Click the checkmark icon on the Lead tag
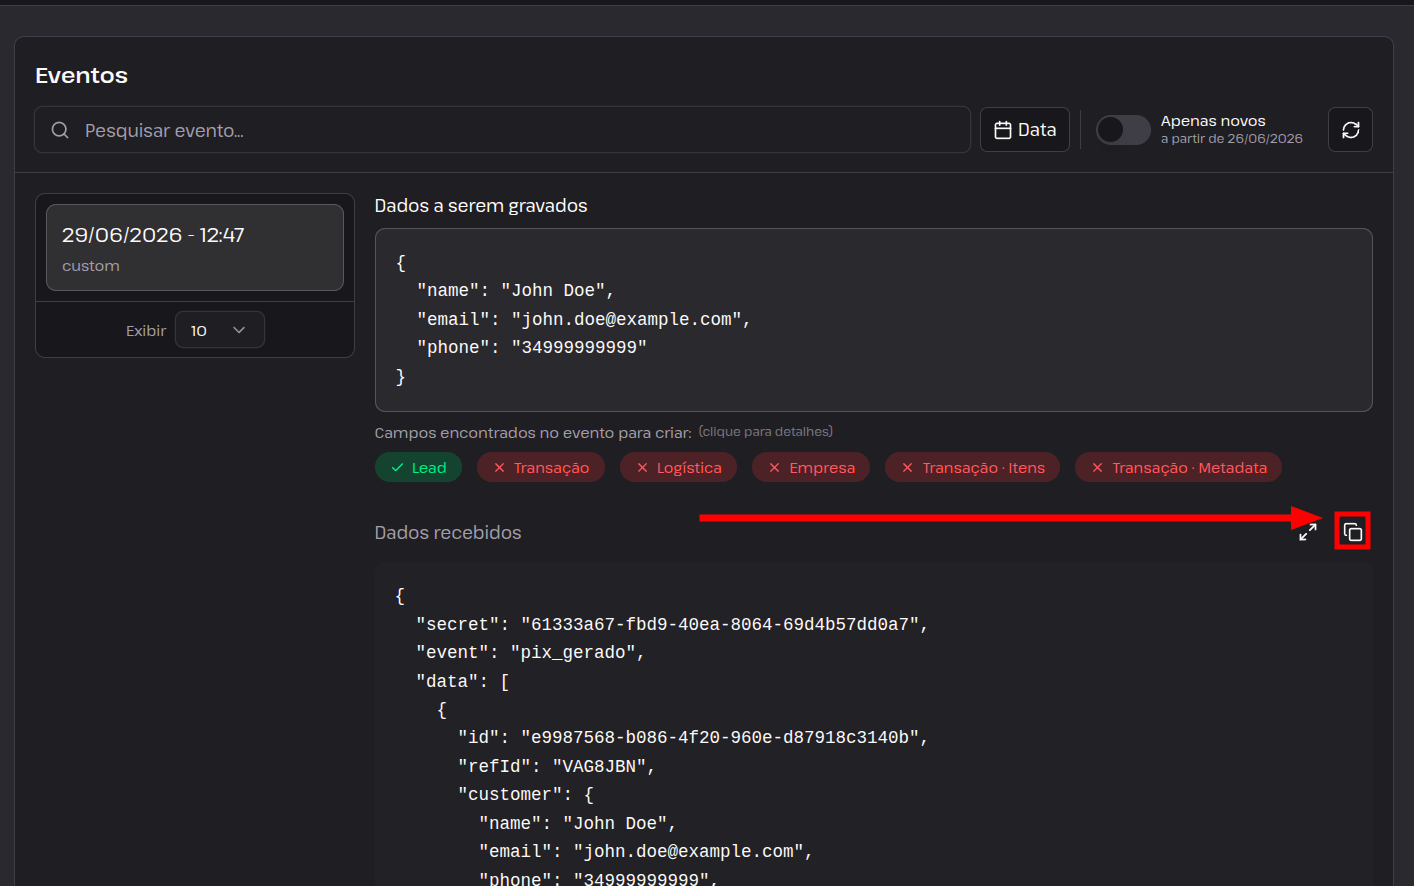 [x=397, y=468]
